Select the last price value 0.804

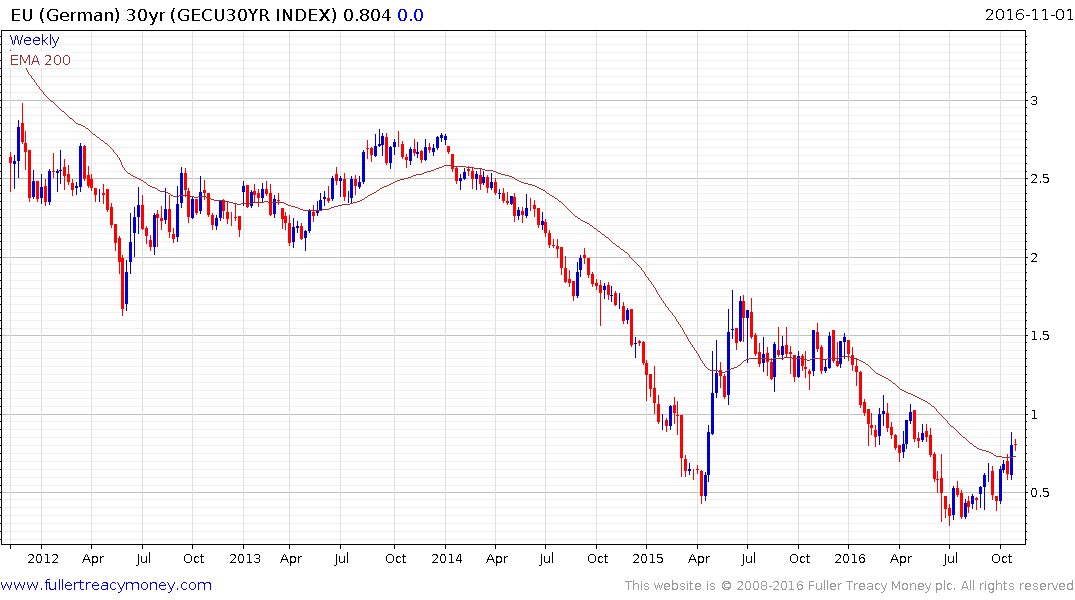tap(367, 15)
